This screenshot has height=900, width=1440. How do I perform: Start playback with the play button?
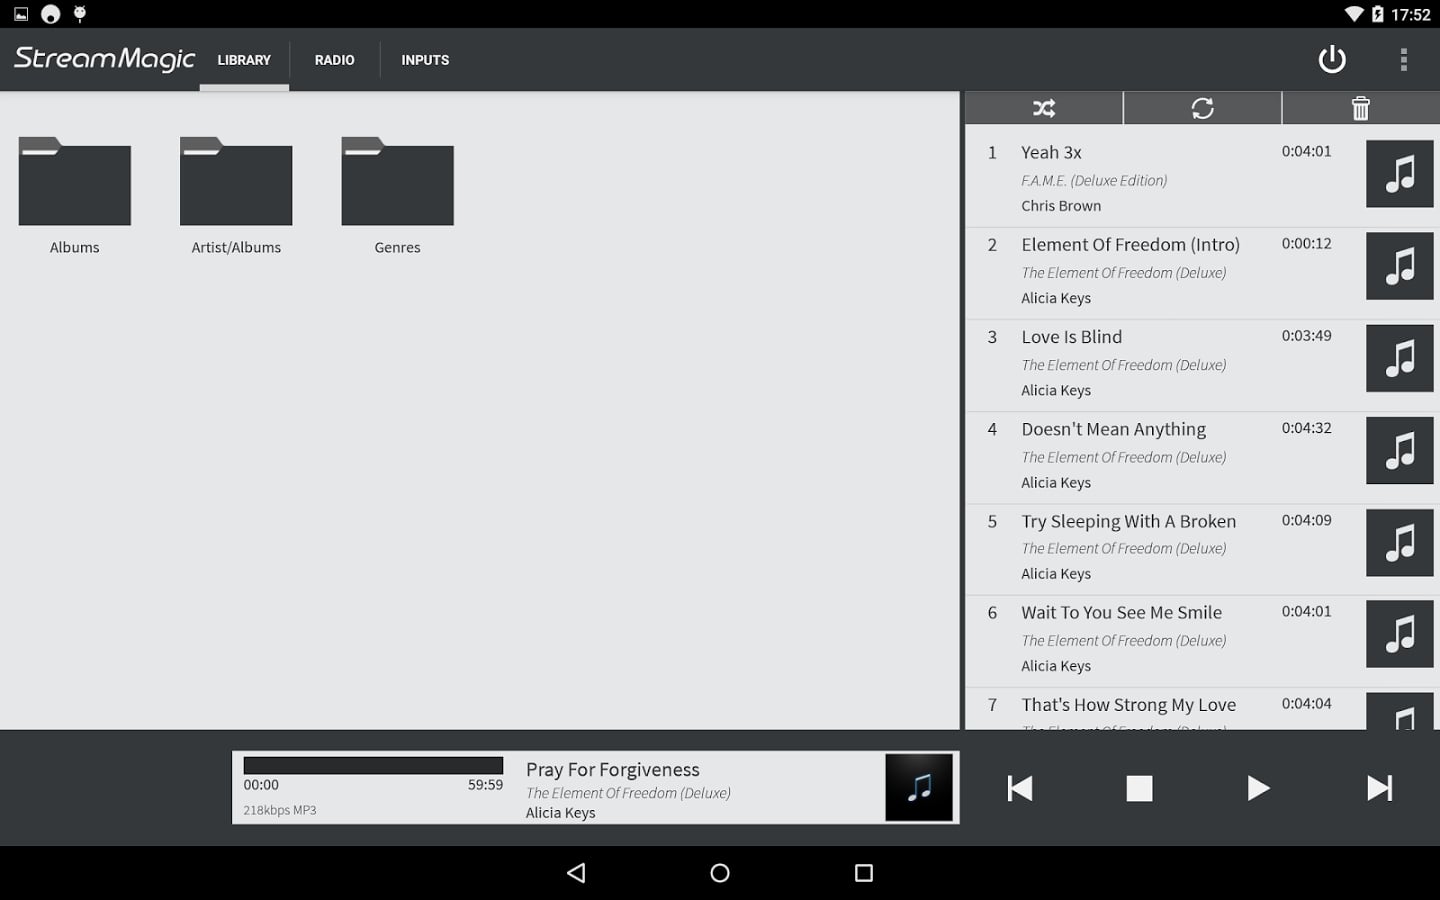point(1258,788)
